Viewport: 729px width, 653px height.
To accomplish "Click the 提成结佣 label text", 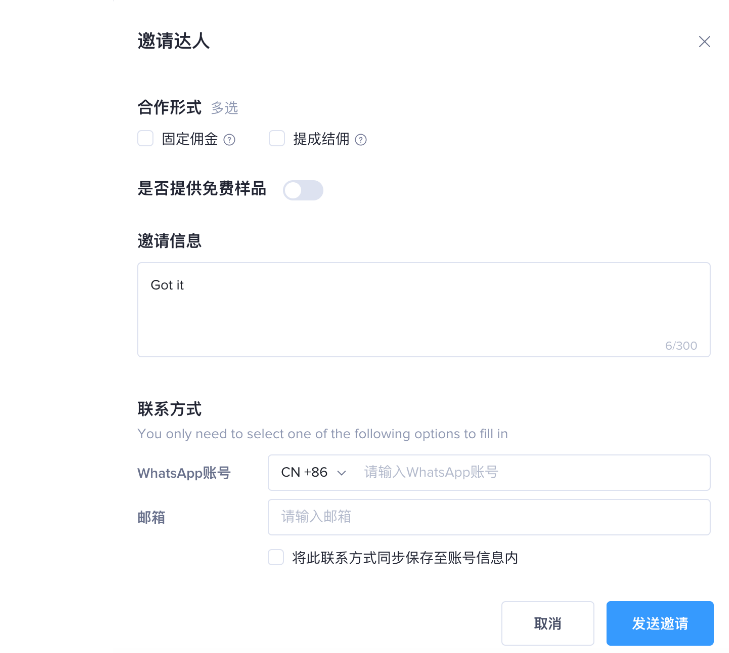I will (321, 139).
